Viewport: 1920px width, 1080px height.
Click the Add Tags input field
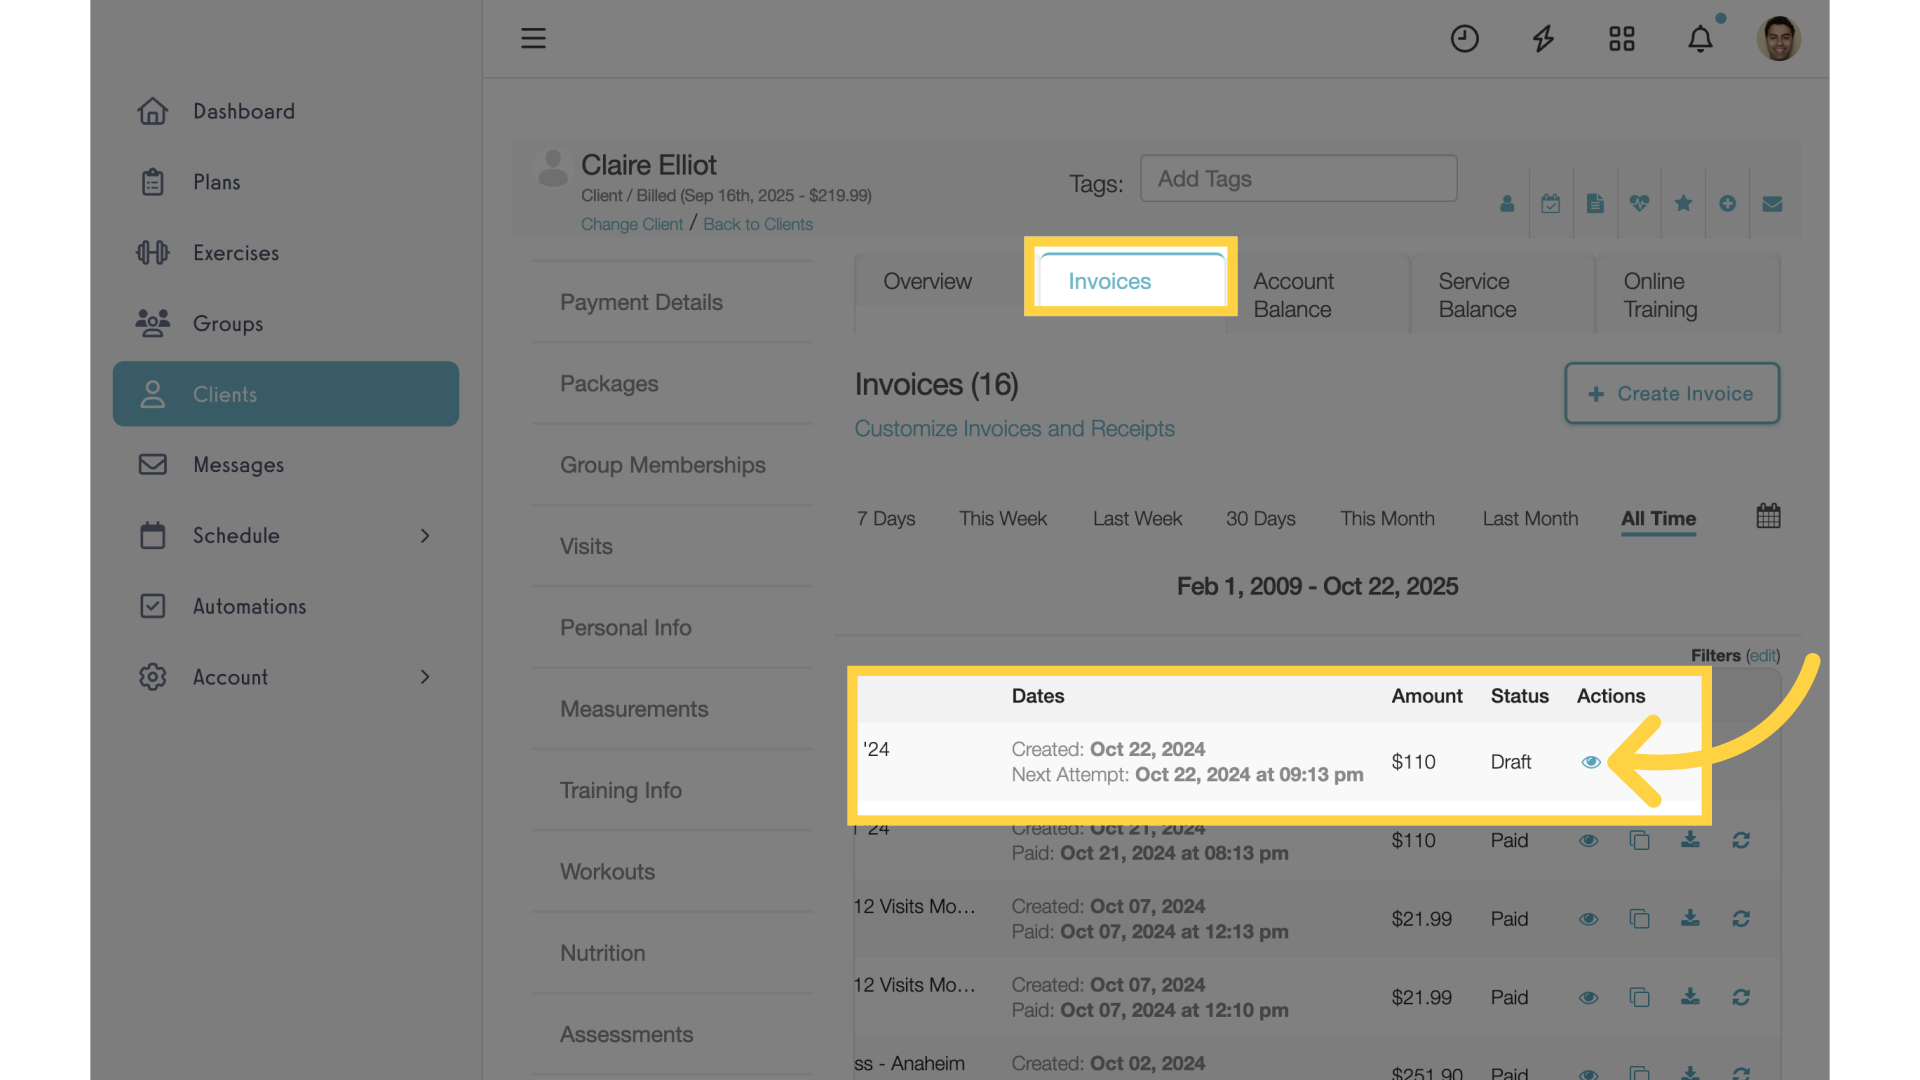coord(1298,179)
